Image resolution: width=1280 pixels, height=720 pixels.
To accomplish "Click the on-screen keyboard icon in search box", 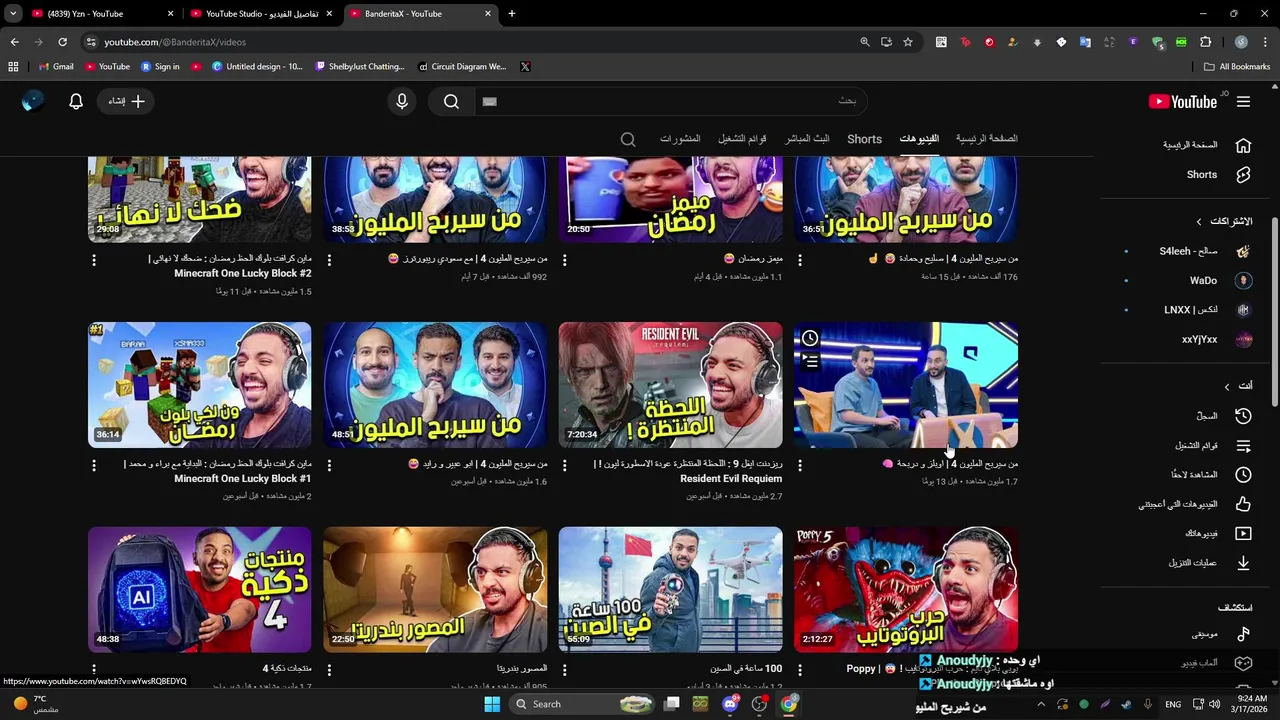I will point(489,101).
